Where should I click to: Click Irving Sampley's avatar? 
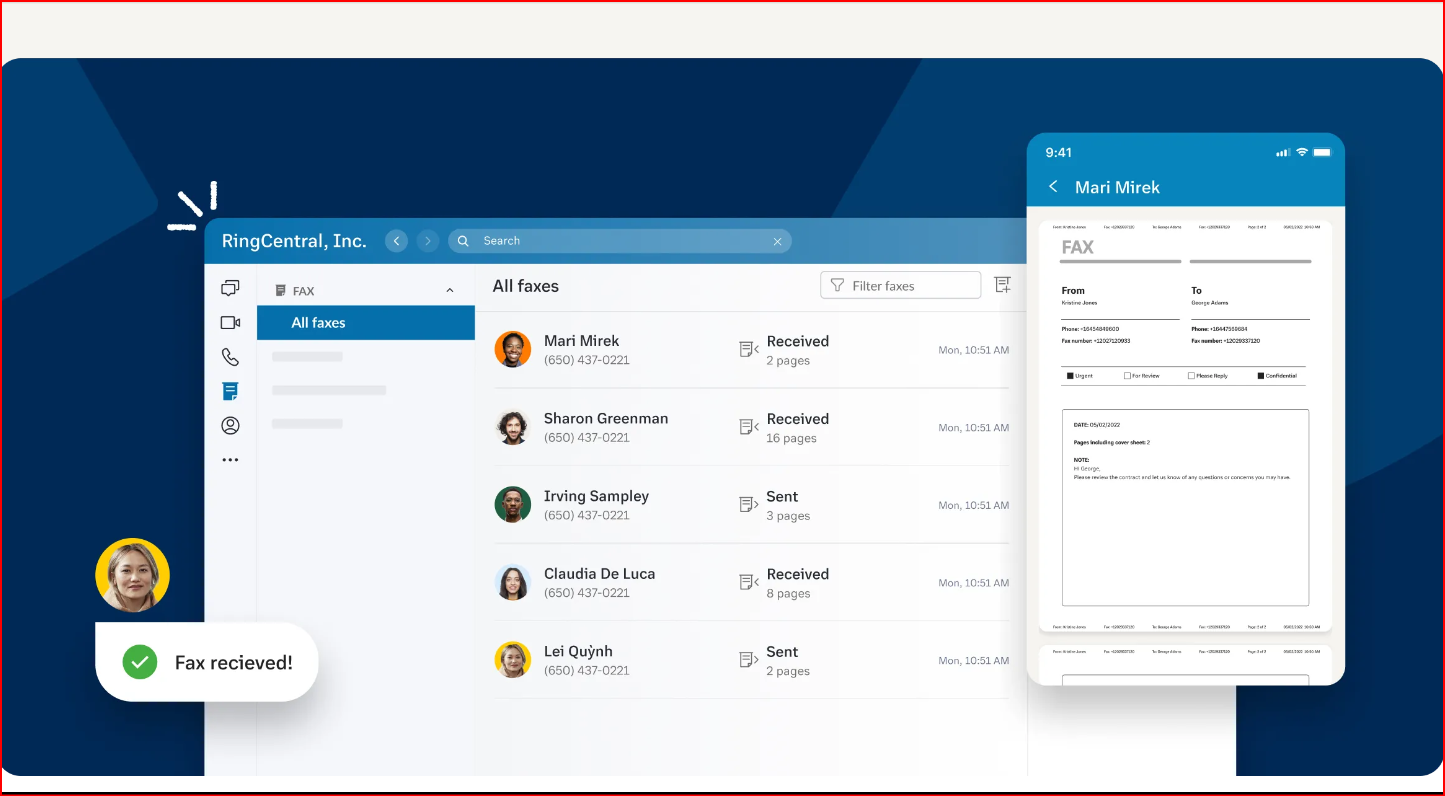coord(512,504)
